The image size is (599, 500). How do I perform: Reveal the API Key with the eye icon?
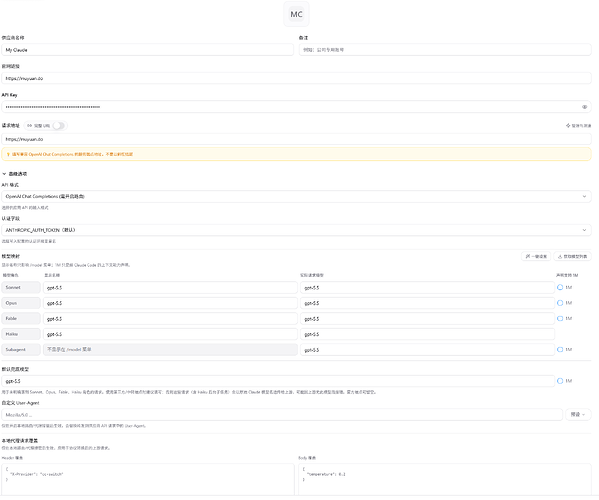[x=584, y=107]
